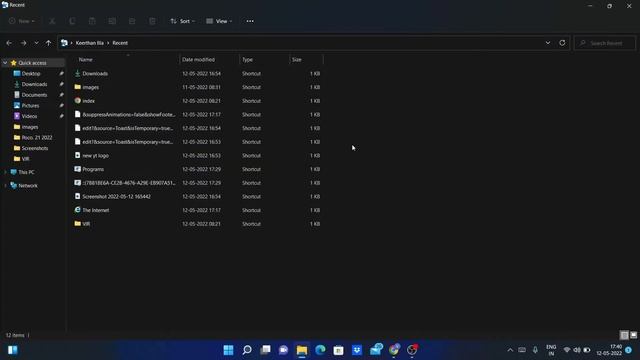Viewport: 640px width, 360px height.
Task: Open Videos in the sidebar
Action: coord(29,116)
